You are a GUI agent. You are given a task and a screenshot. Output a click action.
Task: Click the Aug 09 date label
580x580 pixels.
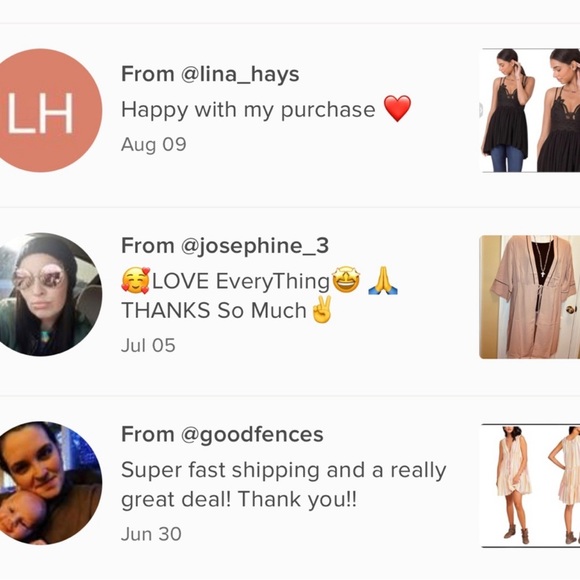154,144
